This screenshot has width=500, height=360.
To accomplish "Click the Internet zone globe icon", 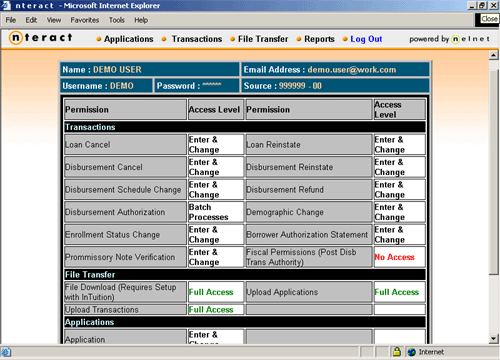I will tap(412, 352).
